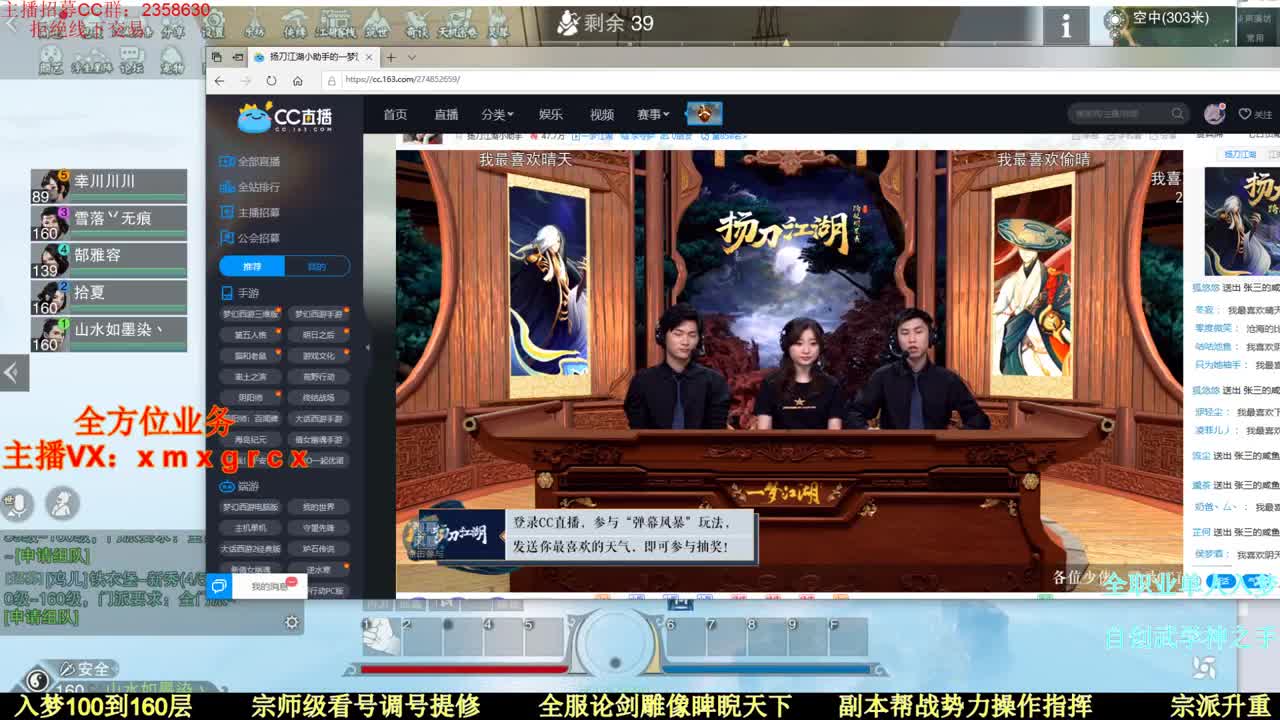Click the search magnifier icon
This screenshot has height=720, width=1280.
coord(1178,113)
